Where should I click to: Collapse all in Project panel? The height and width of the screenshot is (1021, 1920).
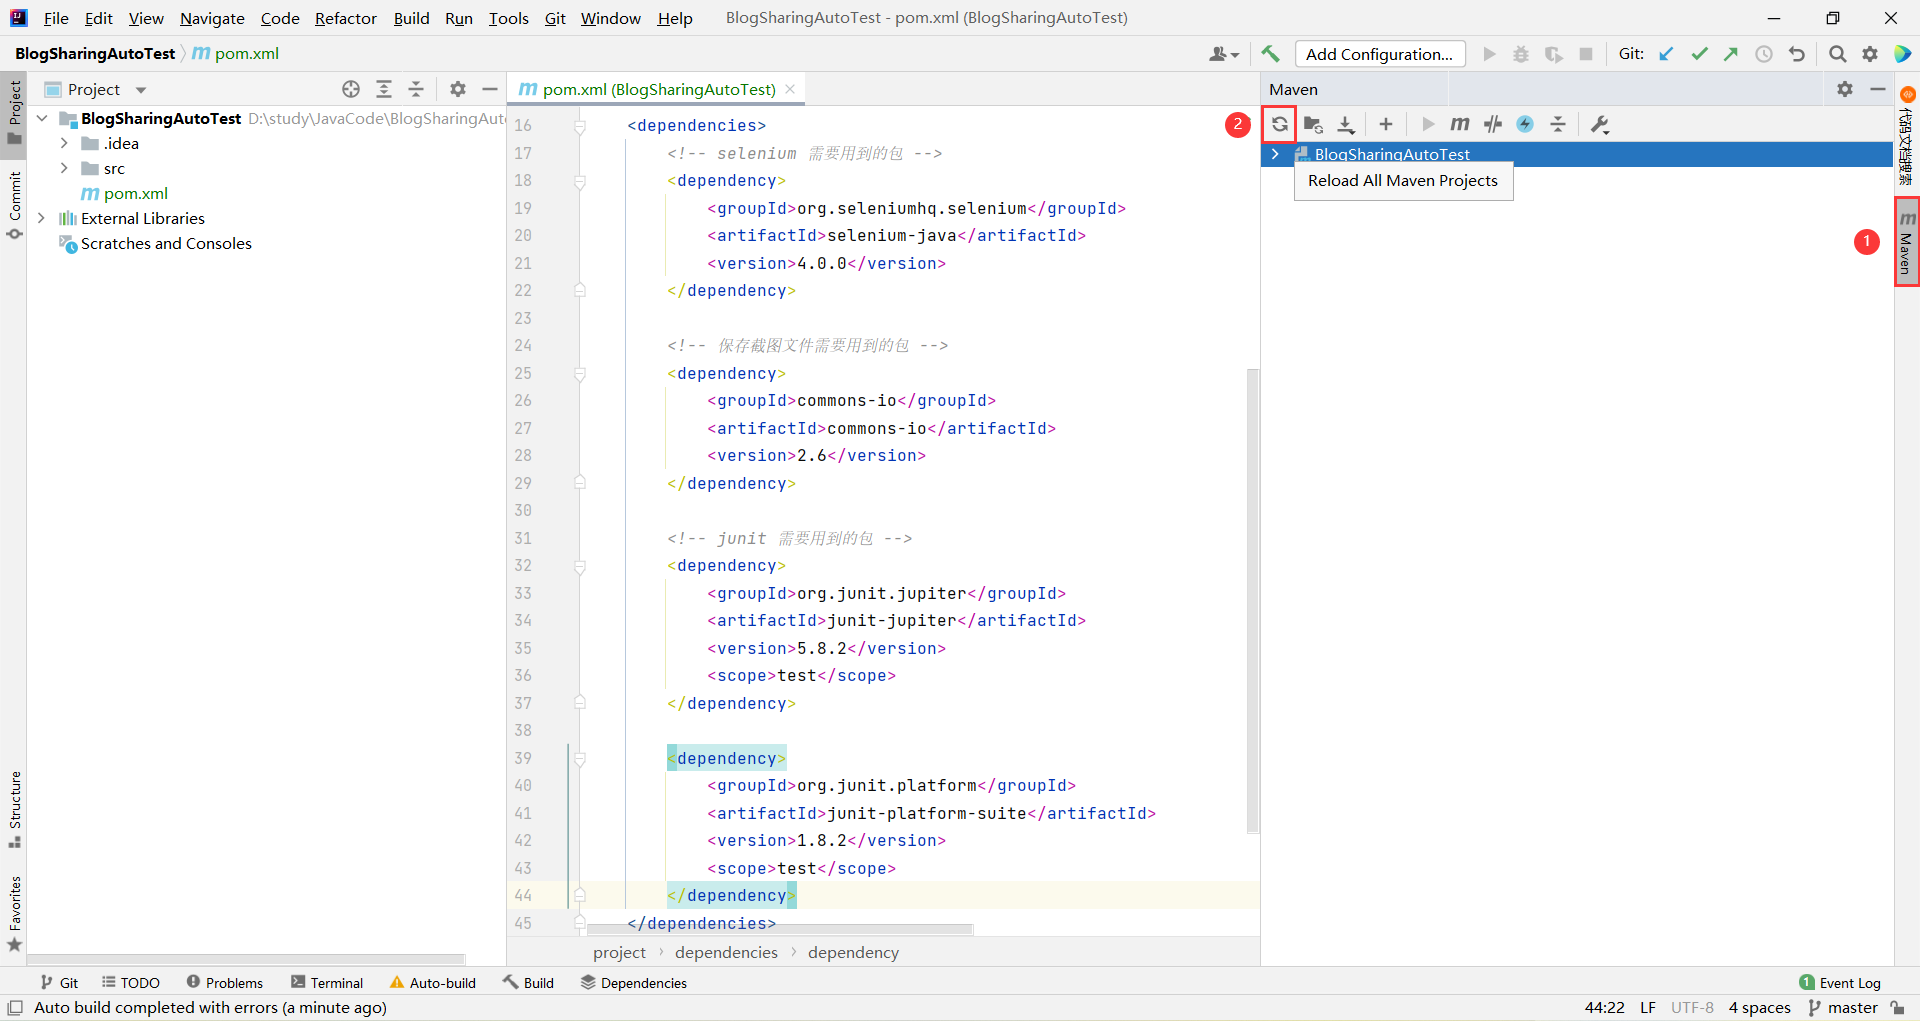416,89
